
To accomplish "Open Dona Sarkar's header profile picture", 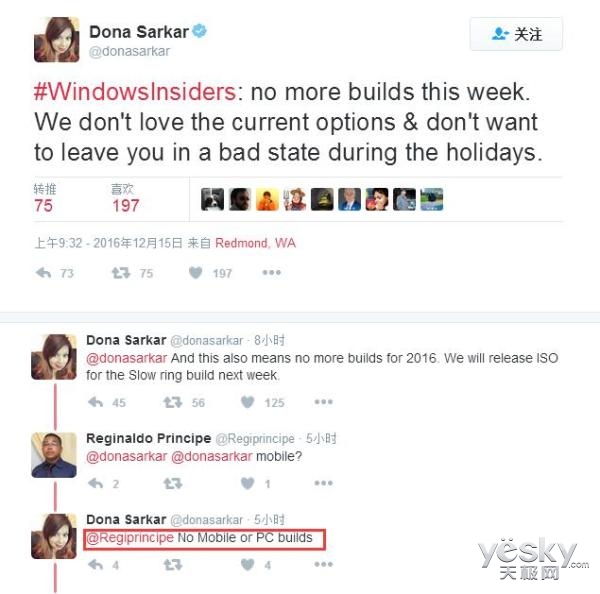I will coord(57,39).
